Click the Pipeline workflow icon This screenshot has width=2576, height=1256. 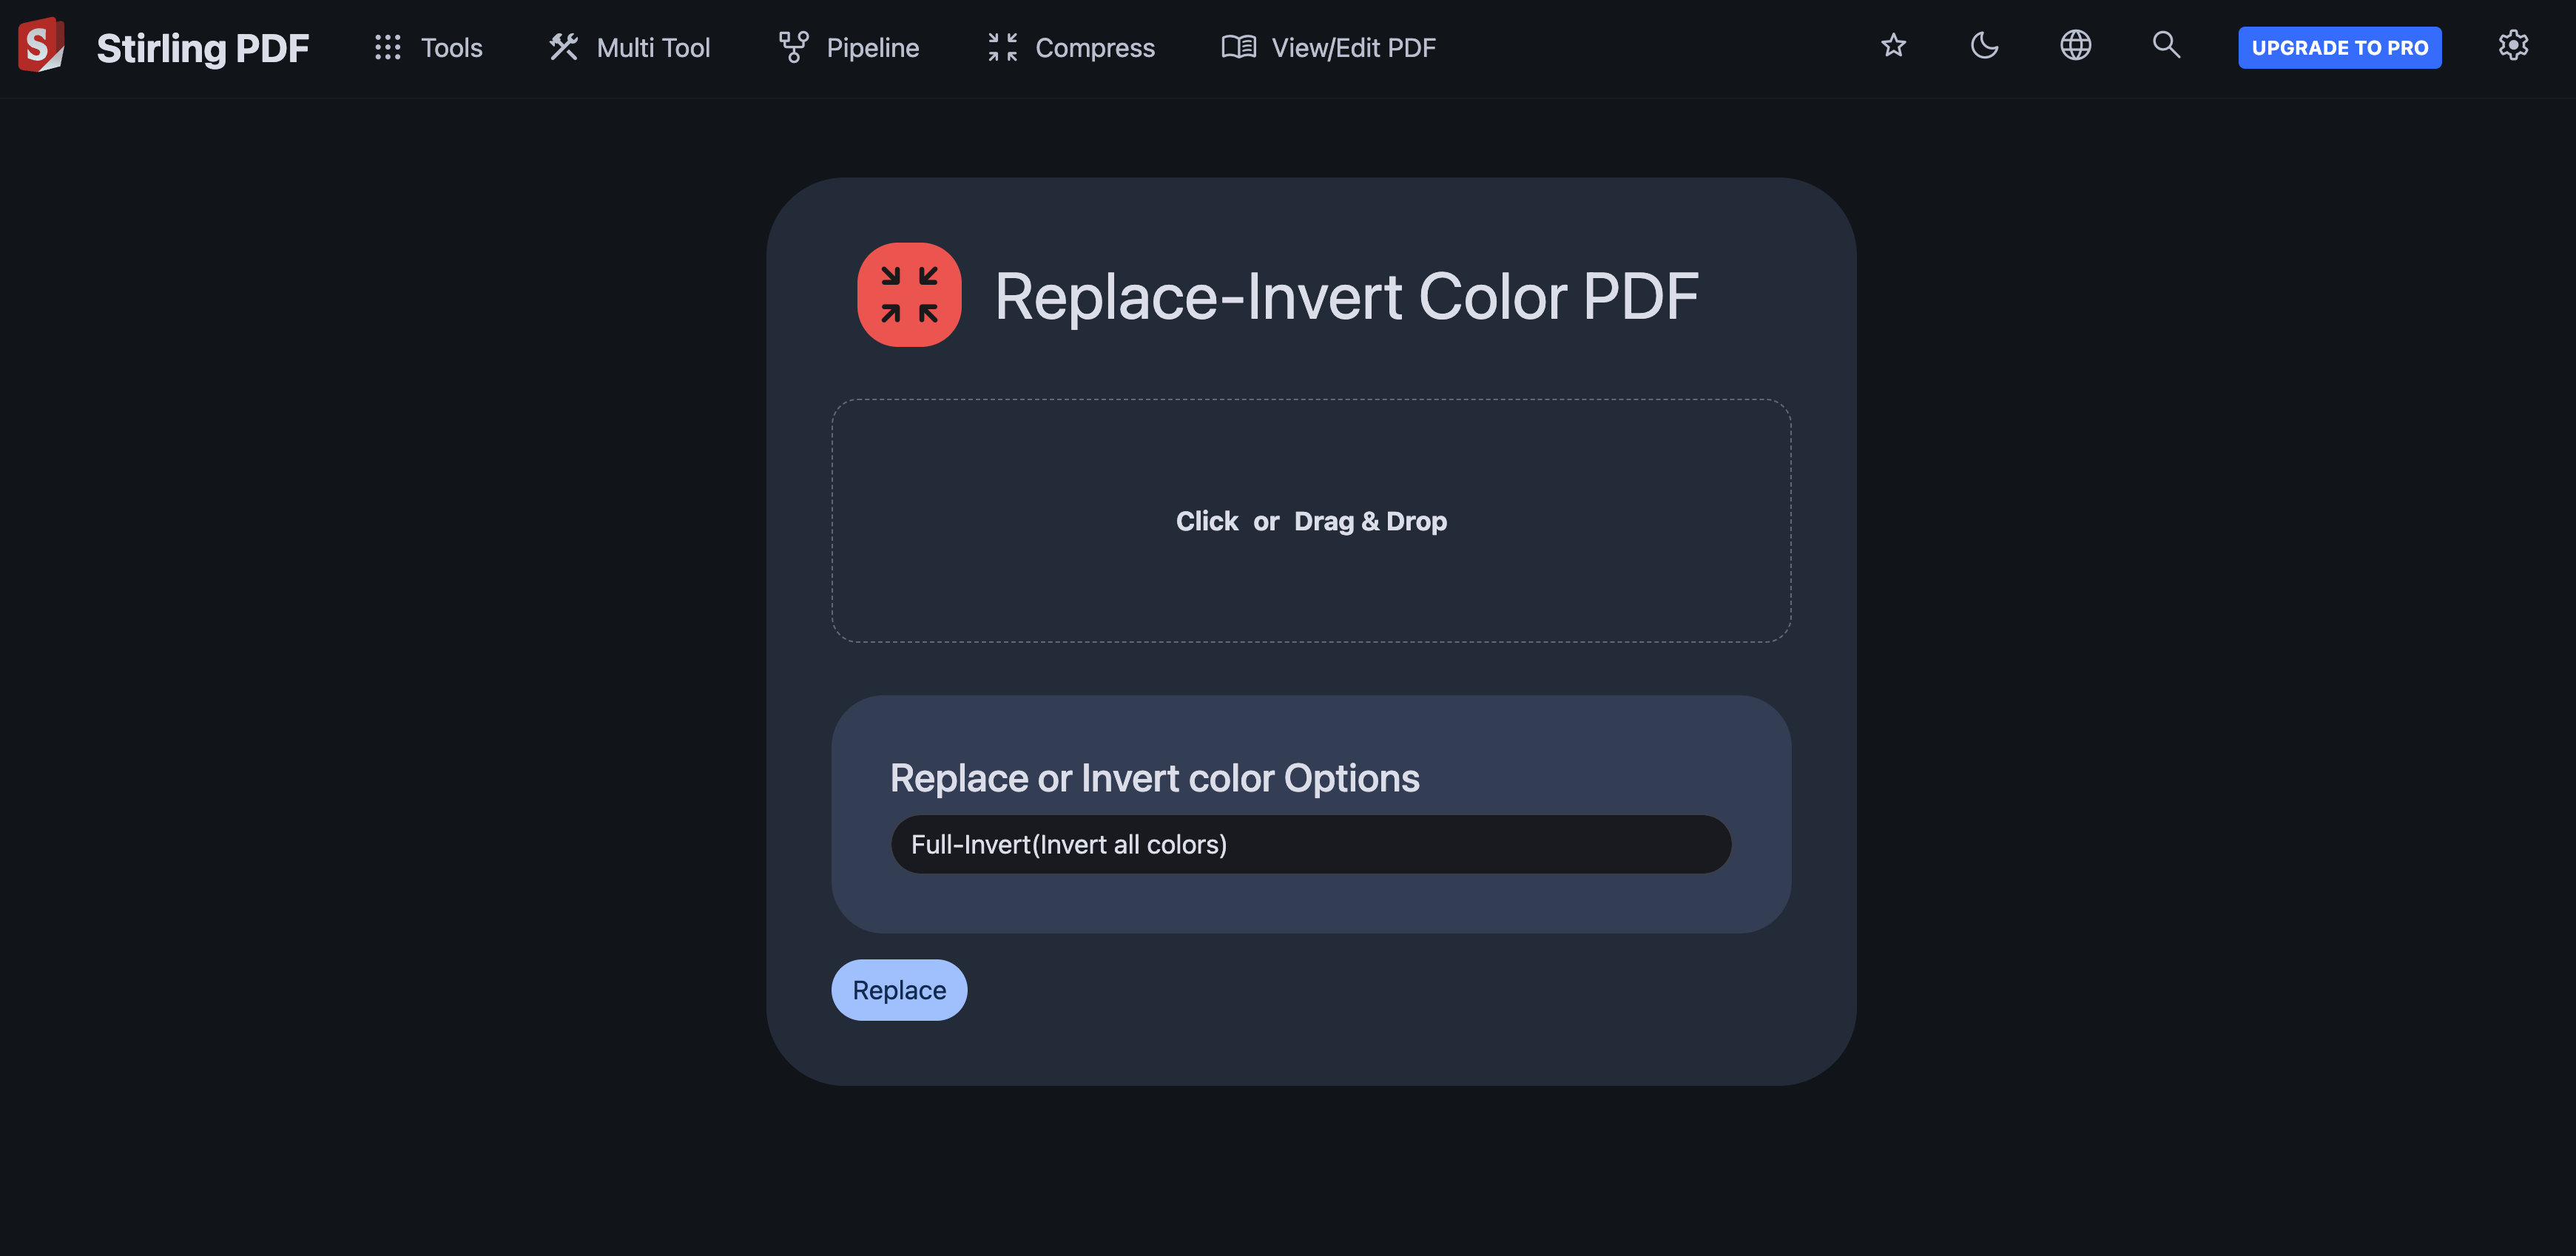[792, 46]
